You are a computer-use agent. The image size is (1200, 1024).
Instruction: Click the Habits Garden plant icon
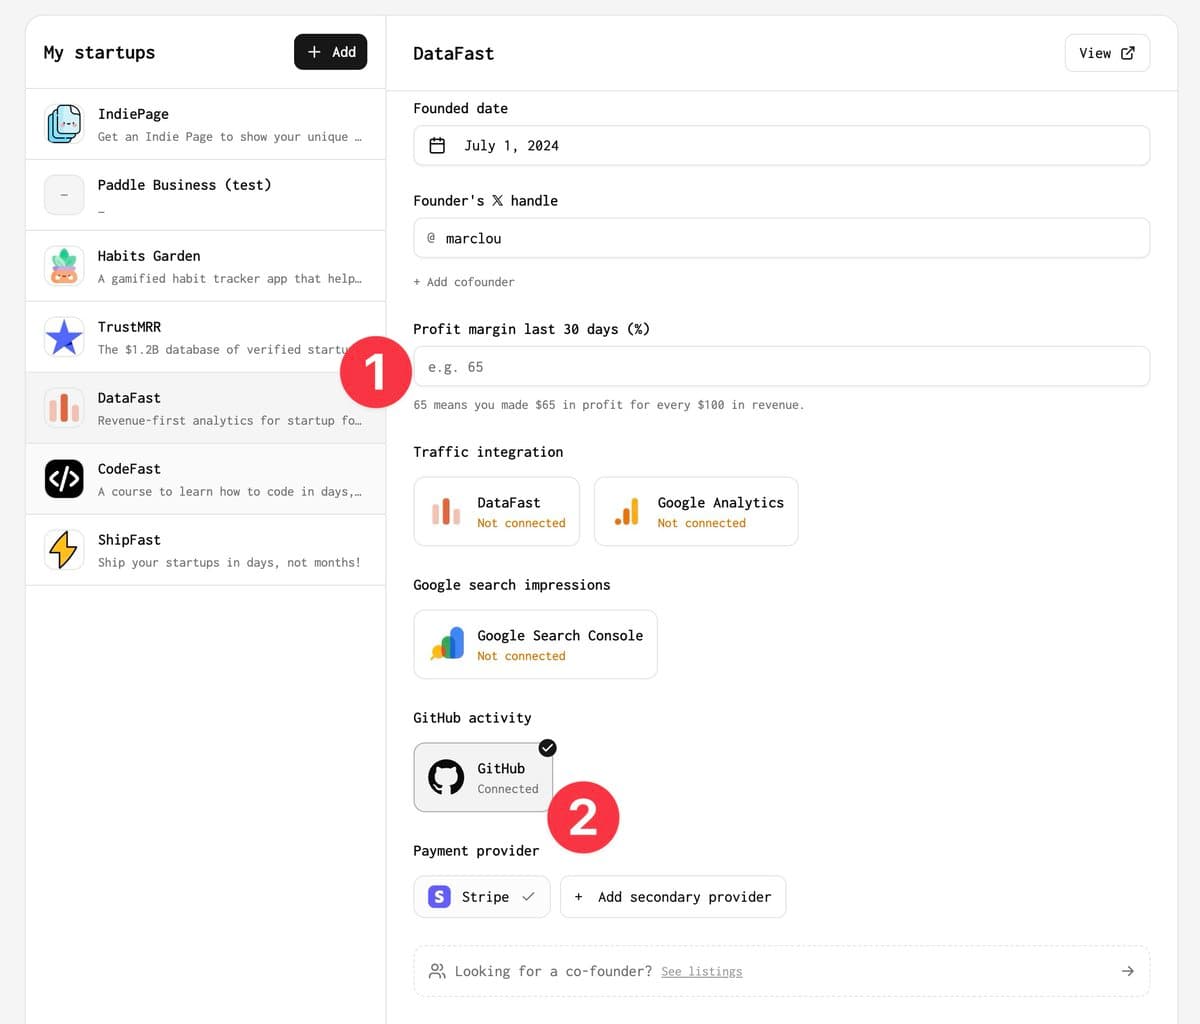[x=64, y=266]
